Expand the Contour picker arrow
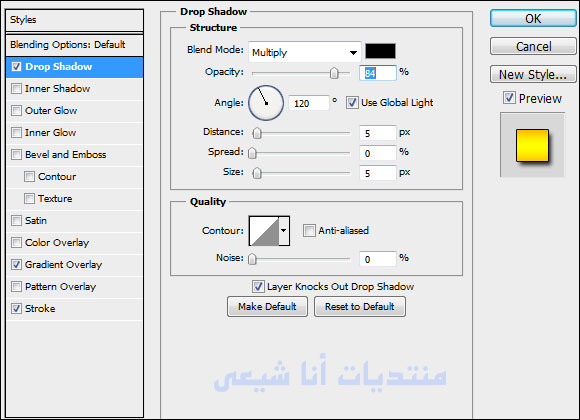Viewport: 580px width, 420px height. point(284,231)
